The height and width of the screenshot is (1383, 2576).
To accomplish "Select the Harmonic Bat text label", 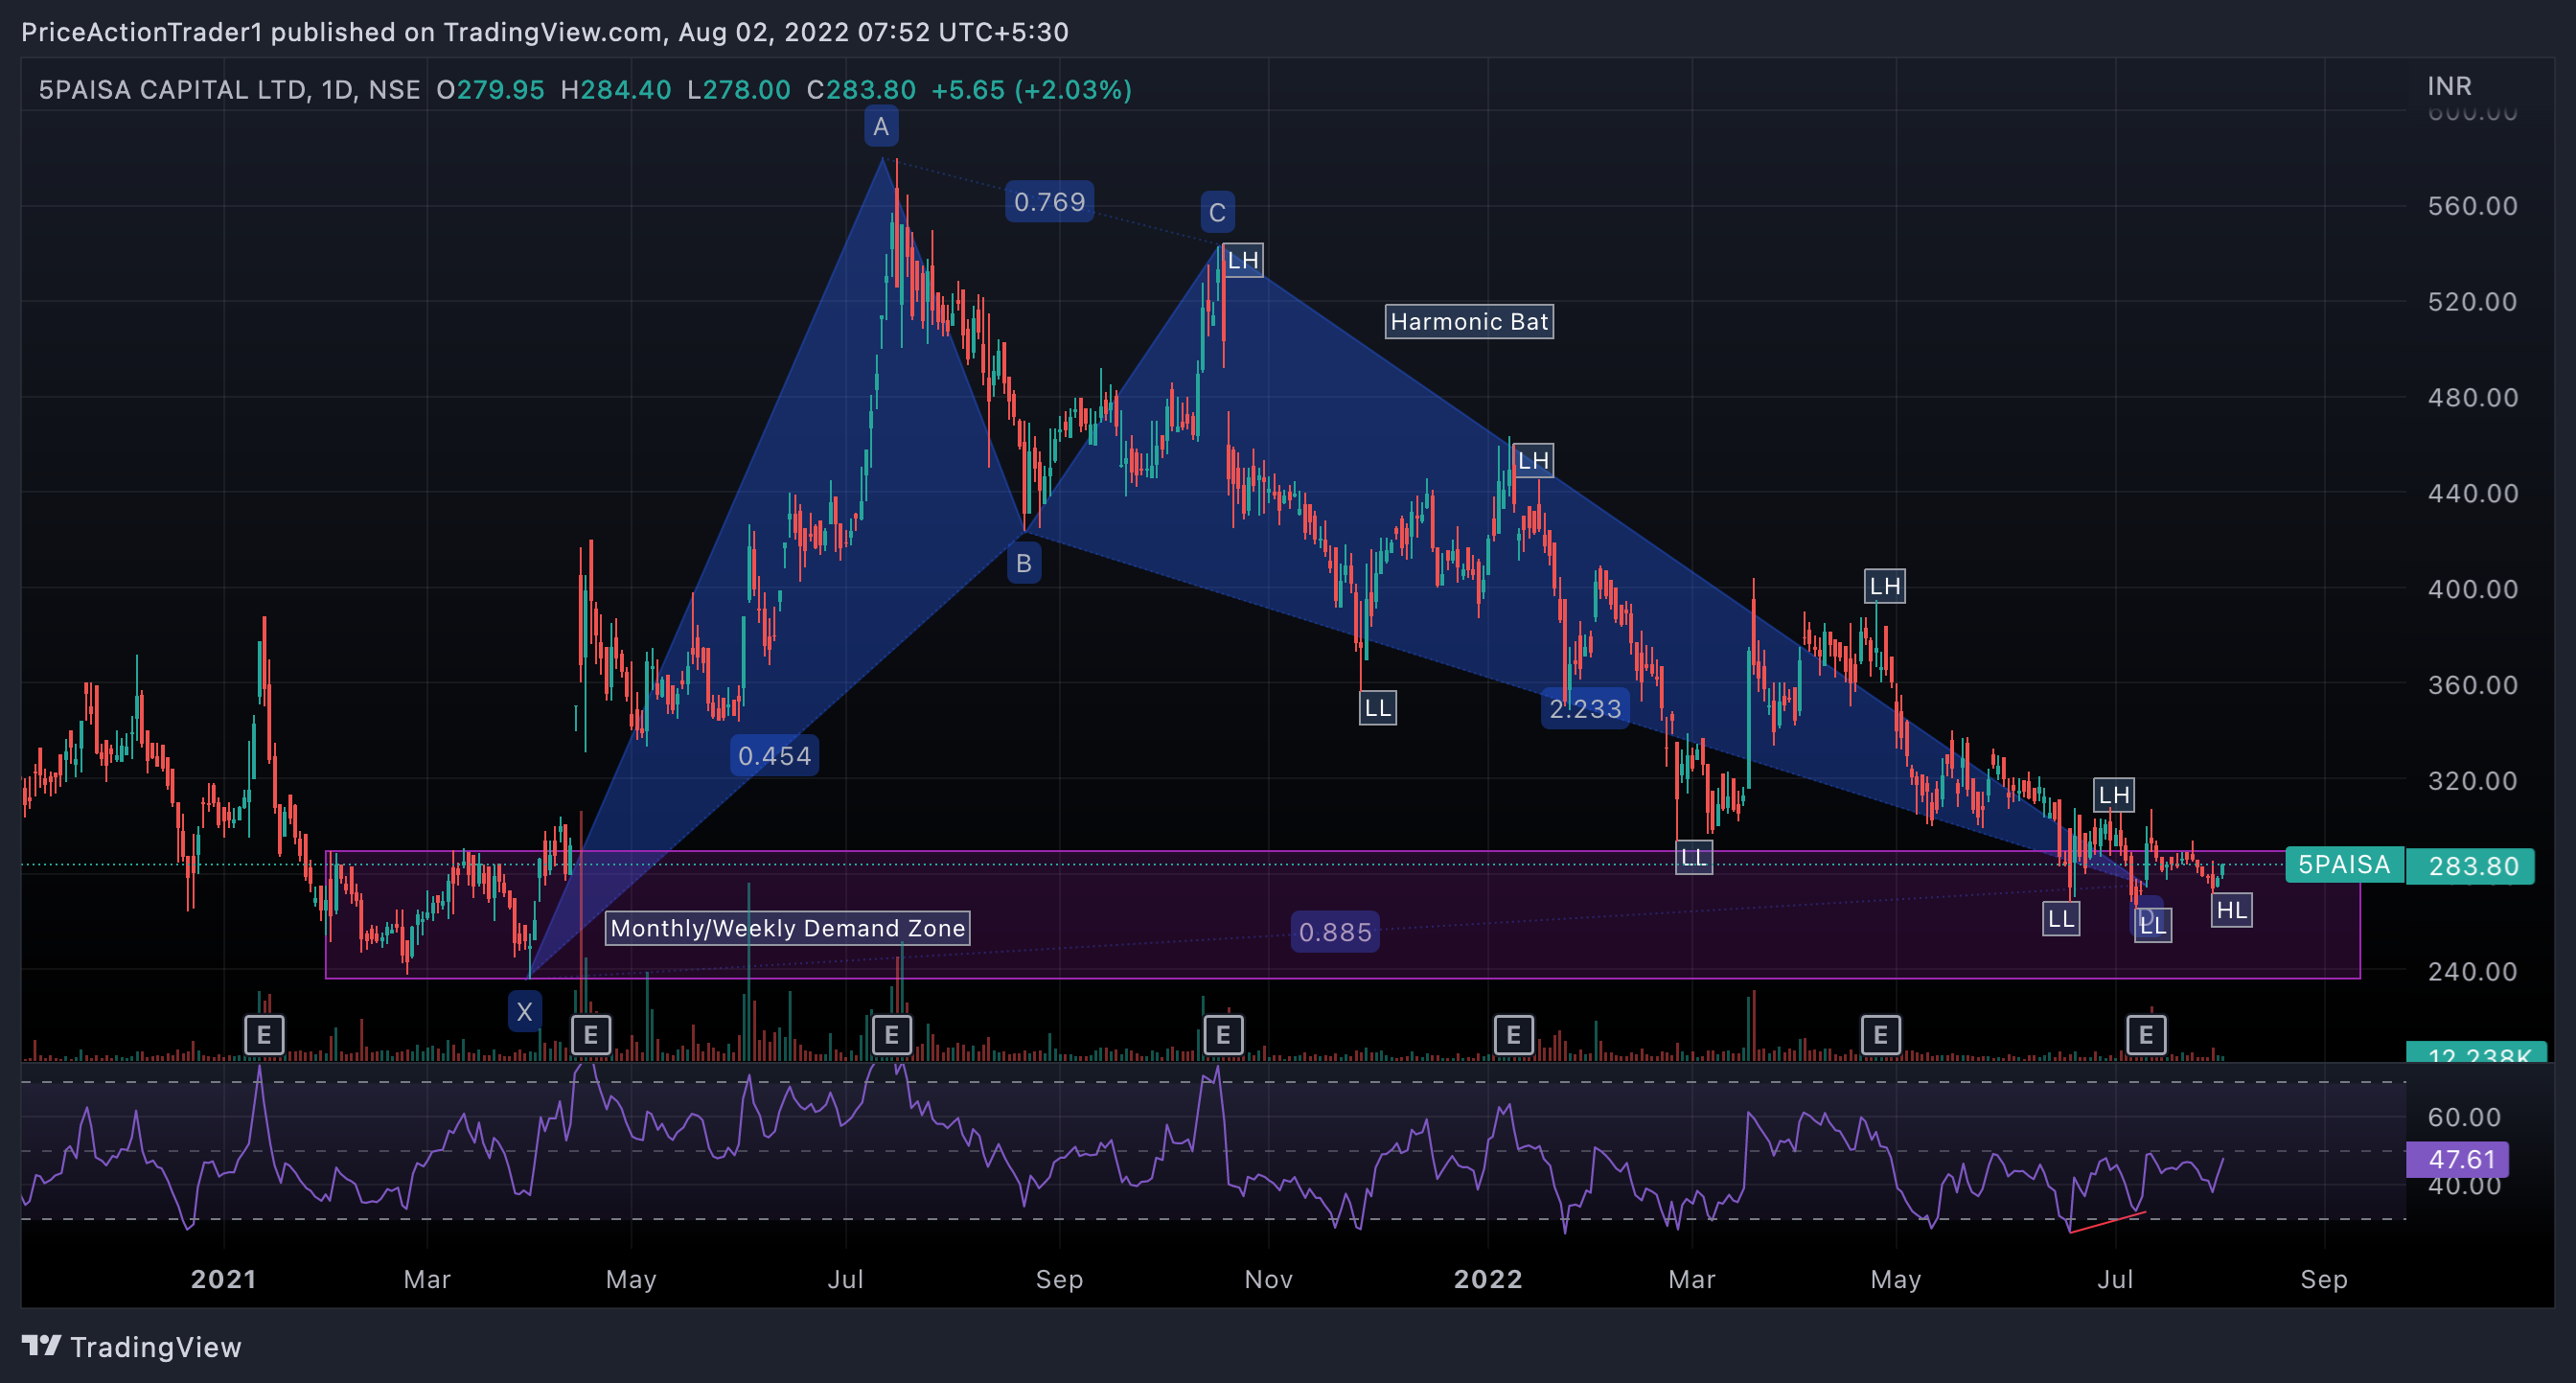I will tap(1469, 322).
